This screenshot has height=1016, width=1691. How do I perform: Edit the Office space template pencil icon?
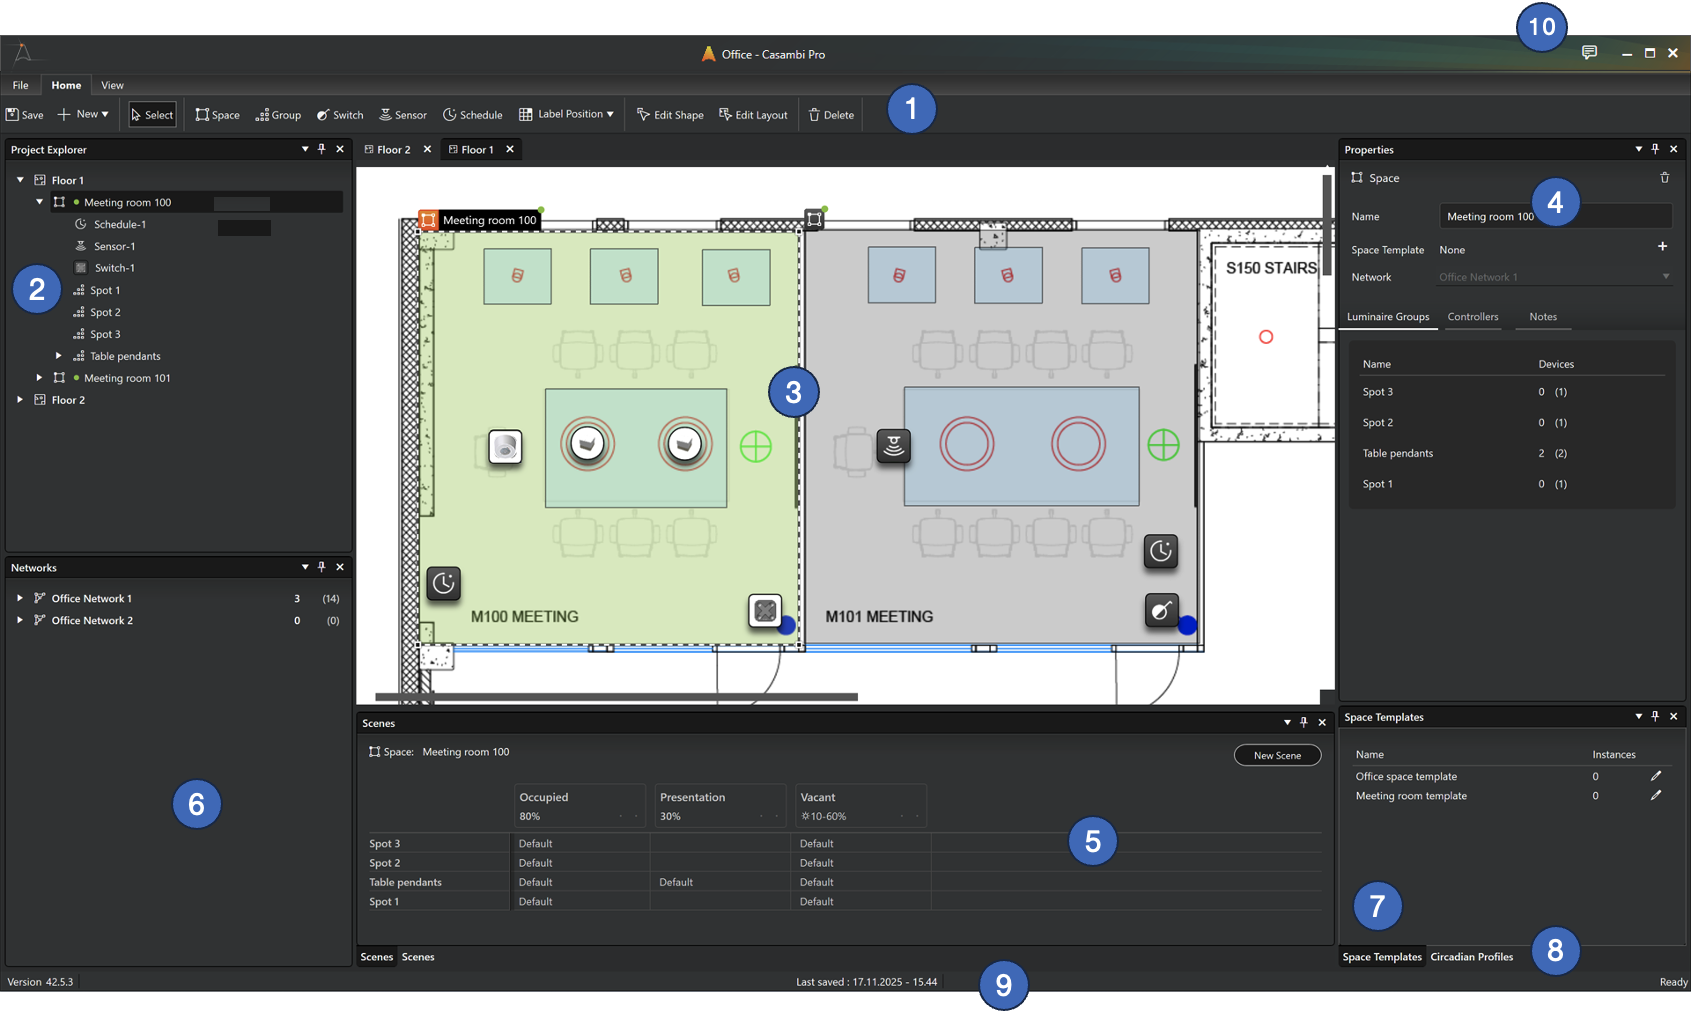click(1656, 776)
